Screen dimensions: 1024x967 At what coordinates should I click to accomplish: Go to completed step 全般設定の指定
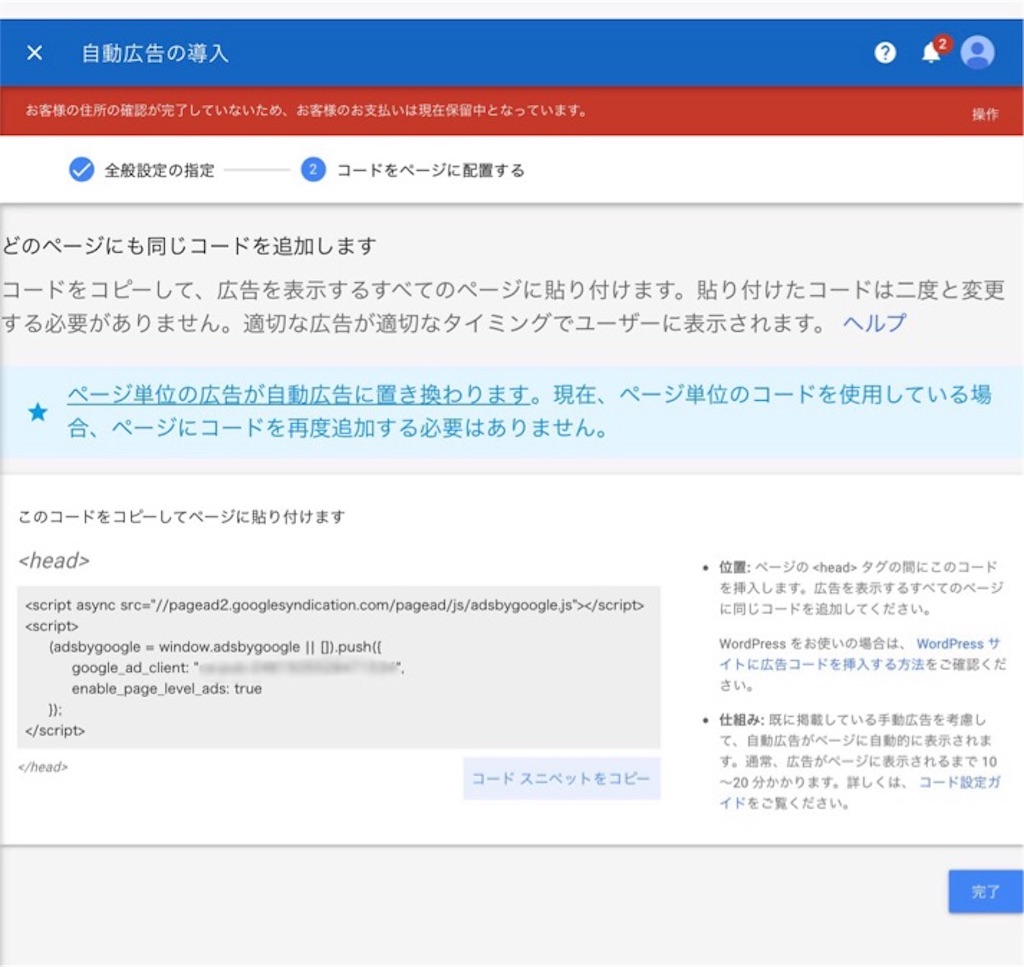[x=142, y=170]
